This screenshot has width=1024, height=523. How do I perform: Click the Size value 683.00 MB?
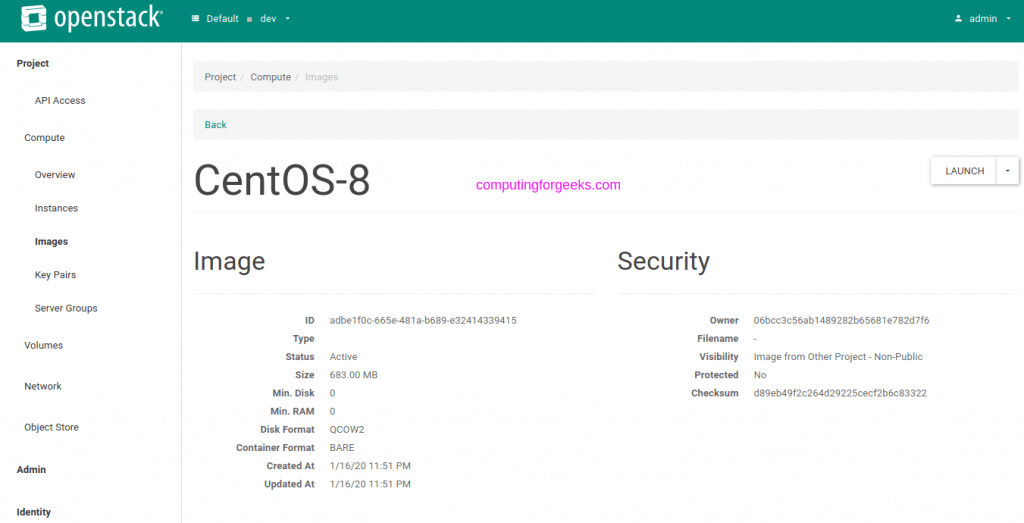point(353,375)
